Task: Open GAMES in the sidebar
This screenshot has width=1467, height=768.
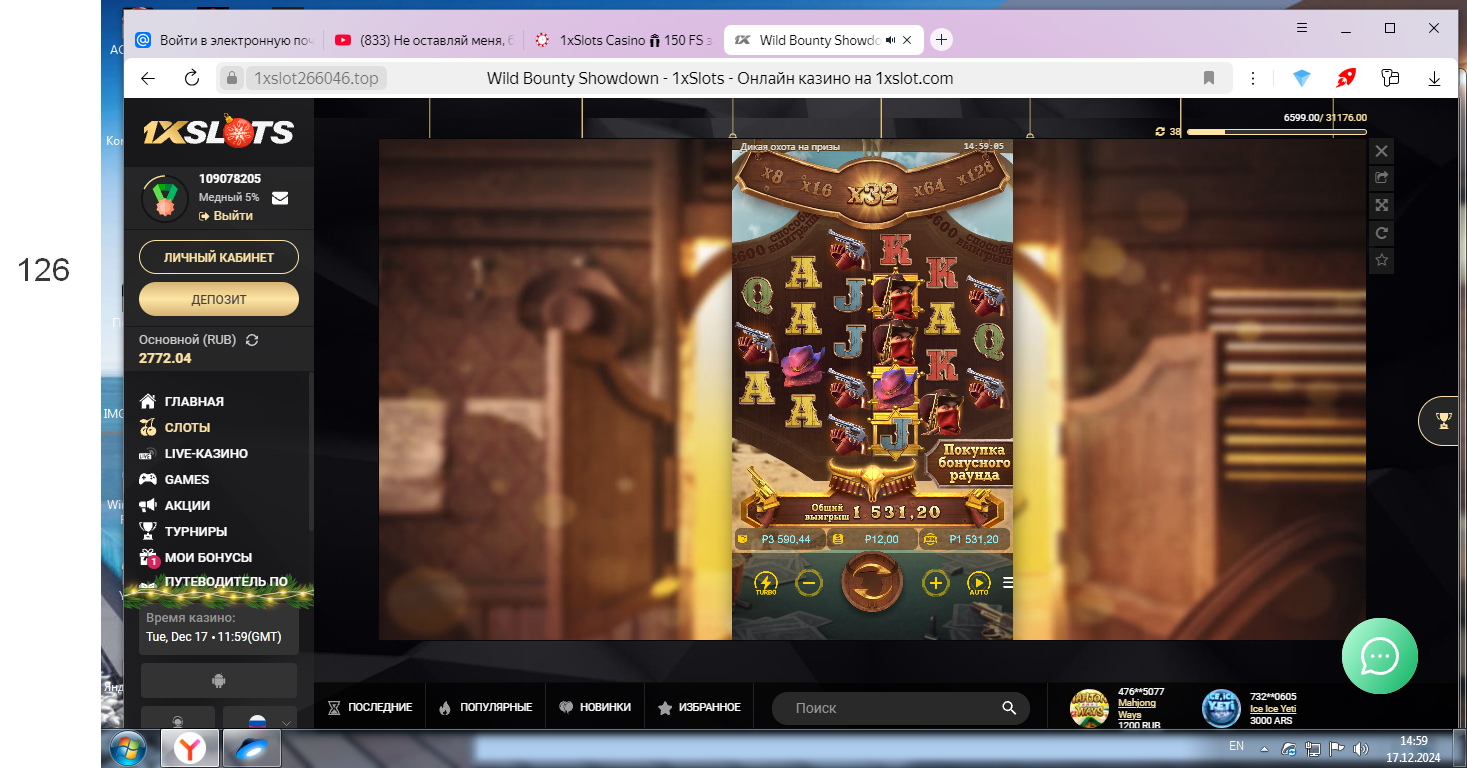Action: pyautogui.click(x=175, y=479)
